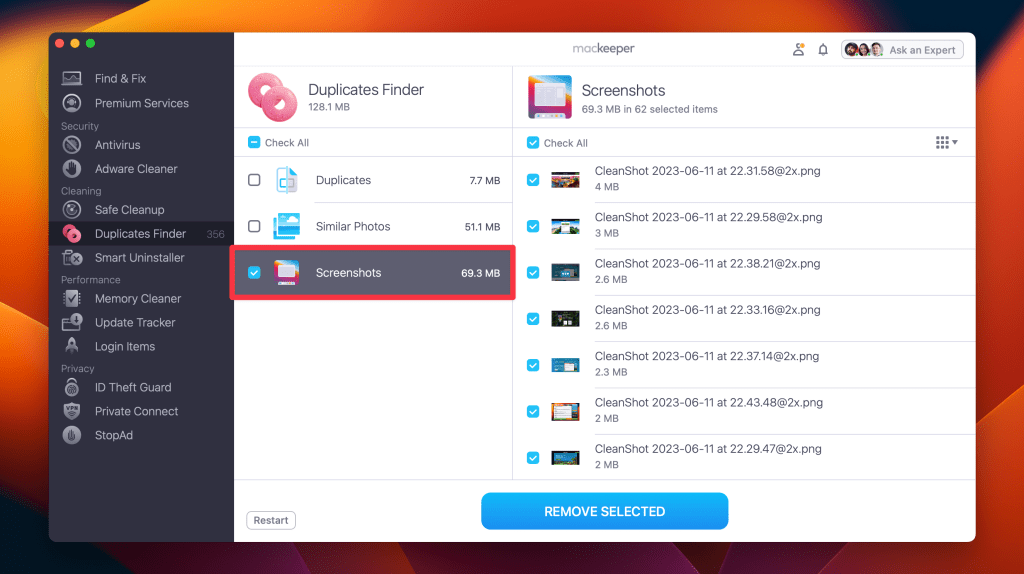The image size is (1024, 574).
Task: Check the Similar Photos checkbox
Action: pos(254,227)
